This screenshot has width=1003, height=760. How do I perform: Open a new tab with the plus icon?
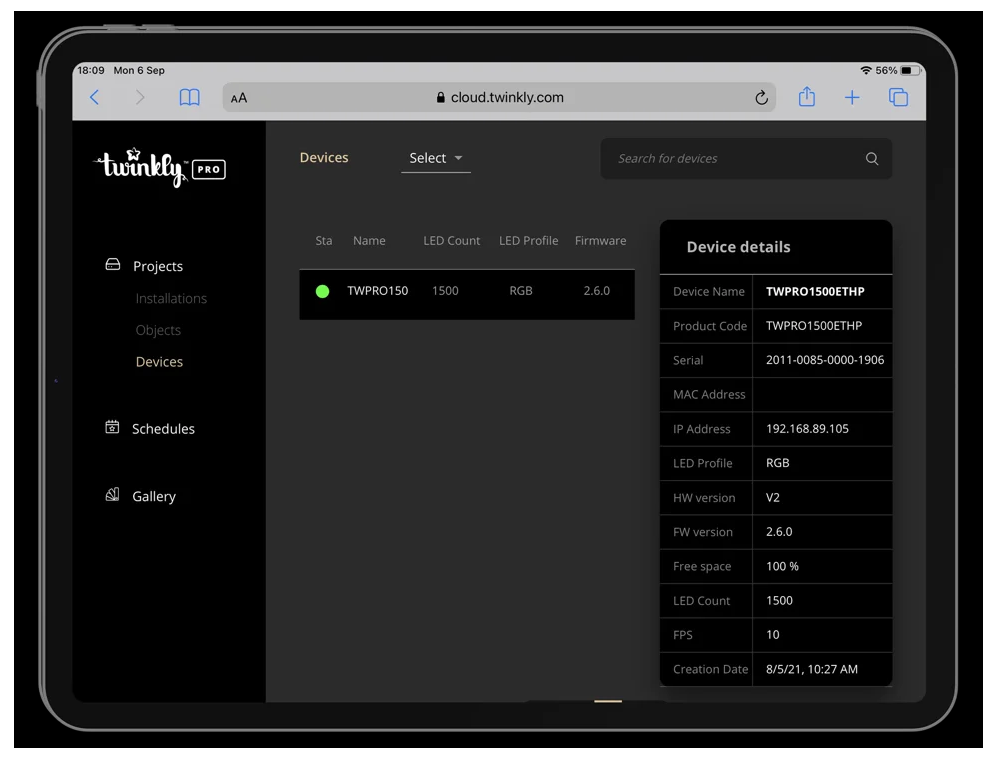(x=852, y=97)
